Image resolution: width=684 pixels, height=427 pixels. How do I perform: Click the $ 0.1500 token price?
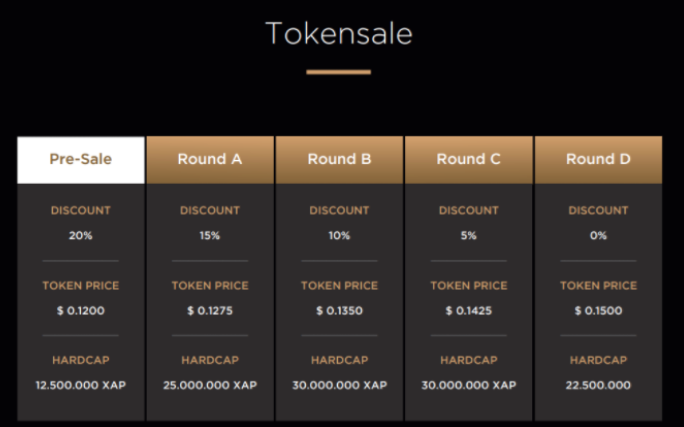[598, 311]
